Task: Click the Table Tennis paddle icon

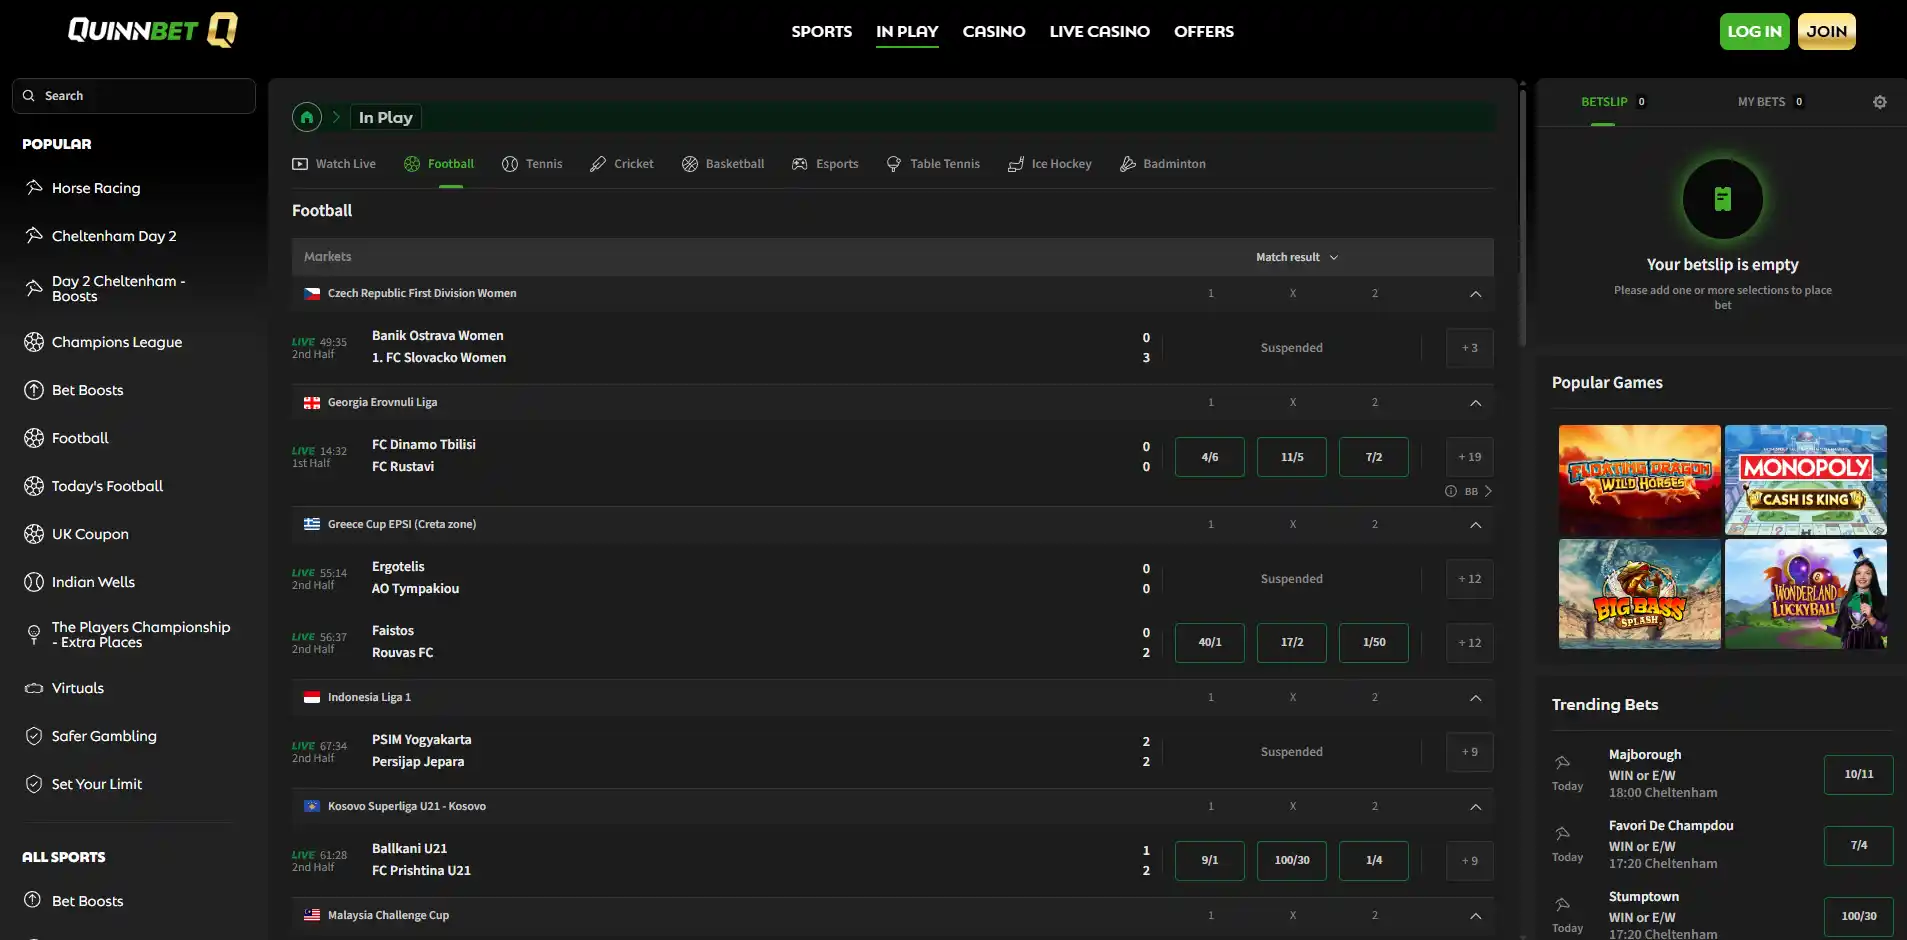Action: coord(894,164)
